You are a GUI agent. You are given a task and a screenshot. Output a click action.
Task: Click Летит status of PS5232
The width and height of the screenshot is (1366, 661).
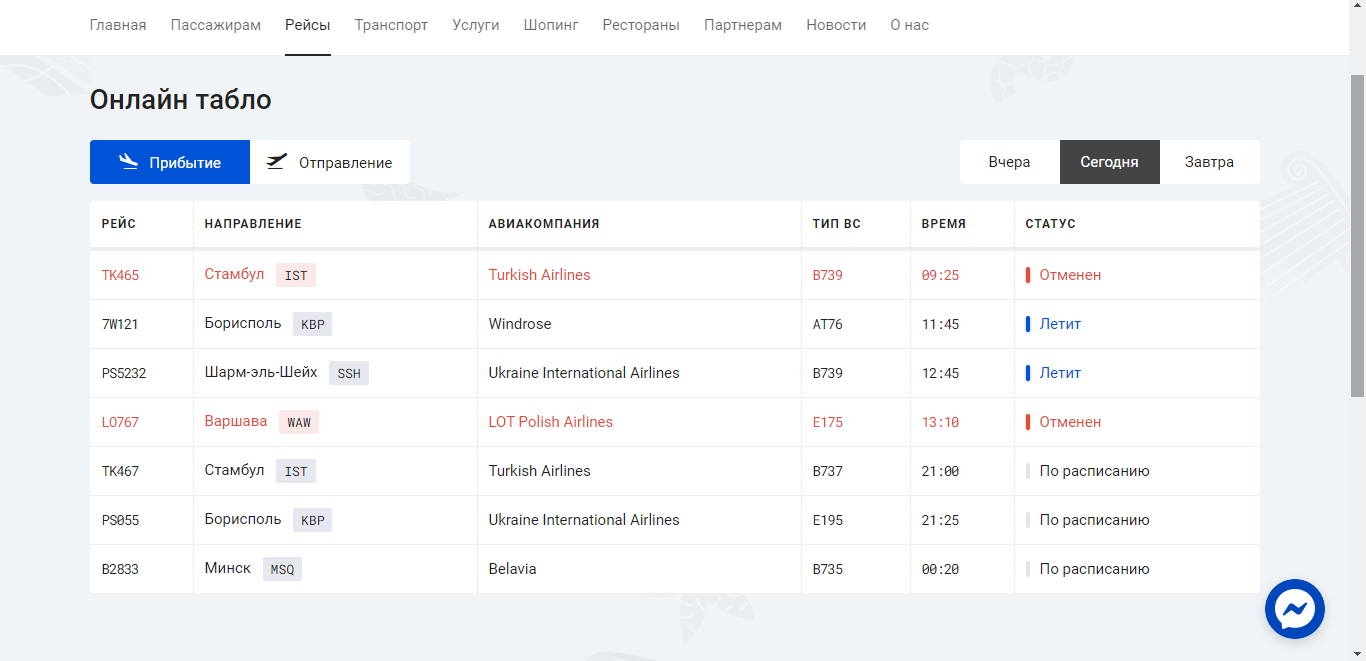coord(1060,373)
